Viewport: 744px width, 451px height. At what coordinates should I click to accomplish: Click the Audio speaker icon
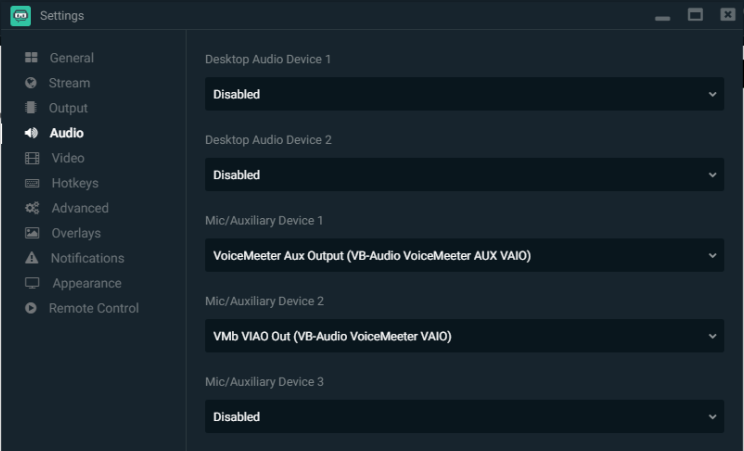point(31,133)
